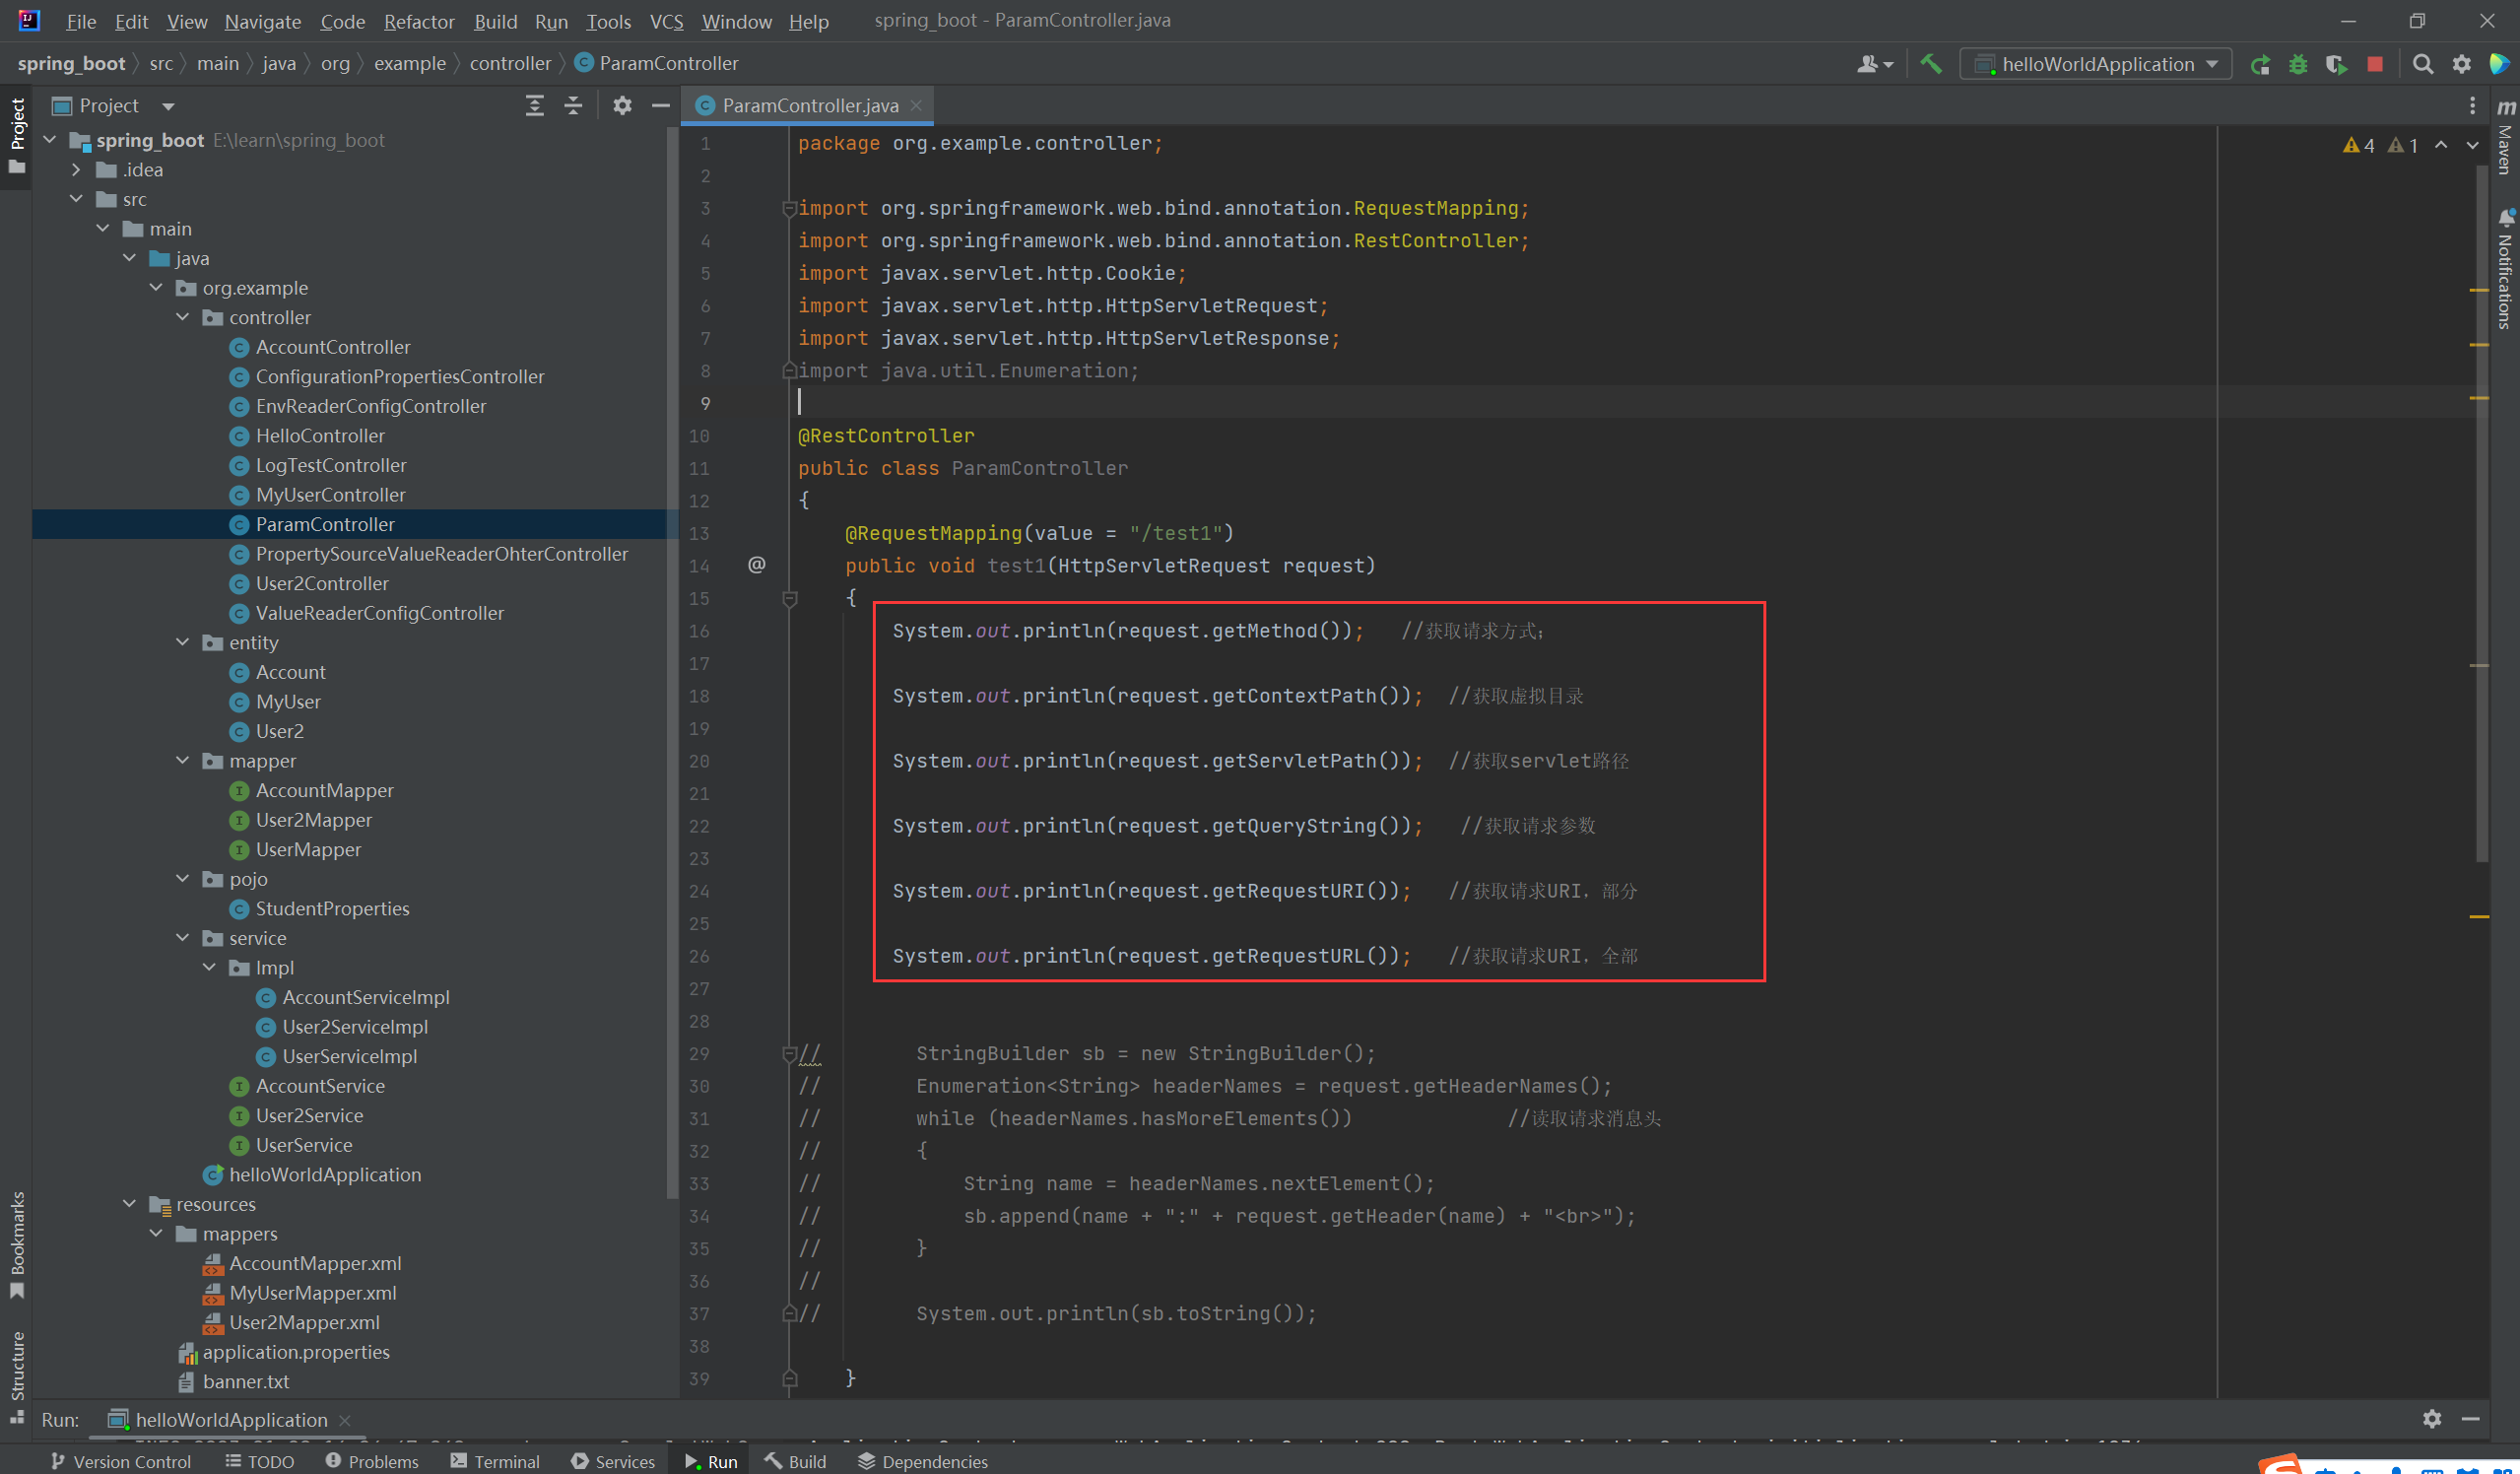Close the ParamController.java editor tab
The height and width of the screenshot is (1474, 2520).
(916, 106)
